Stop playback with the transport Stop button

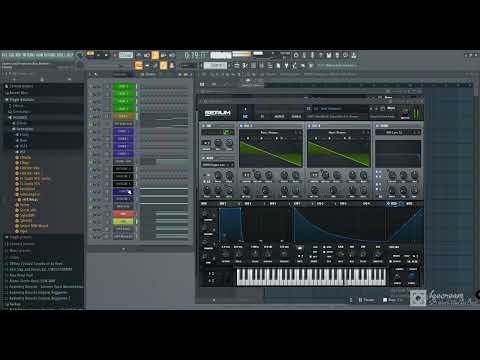coord(106,55)
